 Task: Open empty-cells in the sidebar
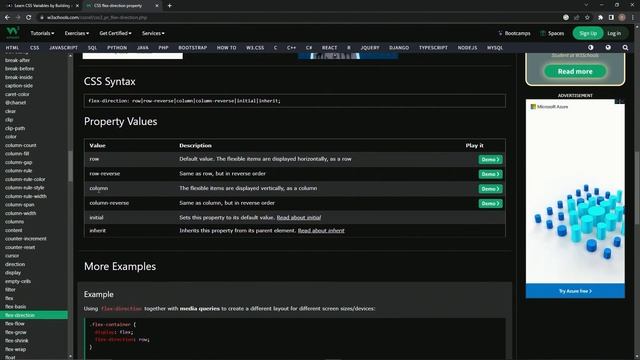click(18, 281)
